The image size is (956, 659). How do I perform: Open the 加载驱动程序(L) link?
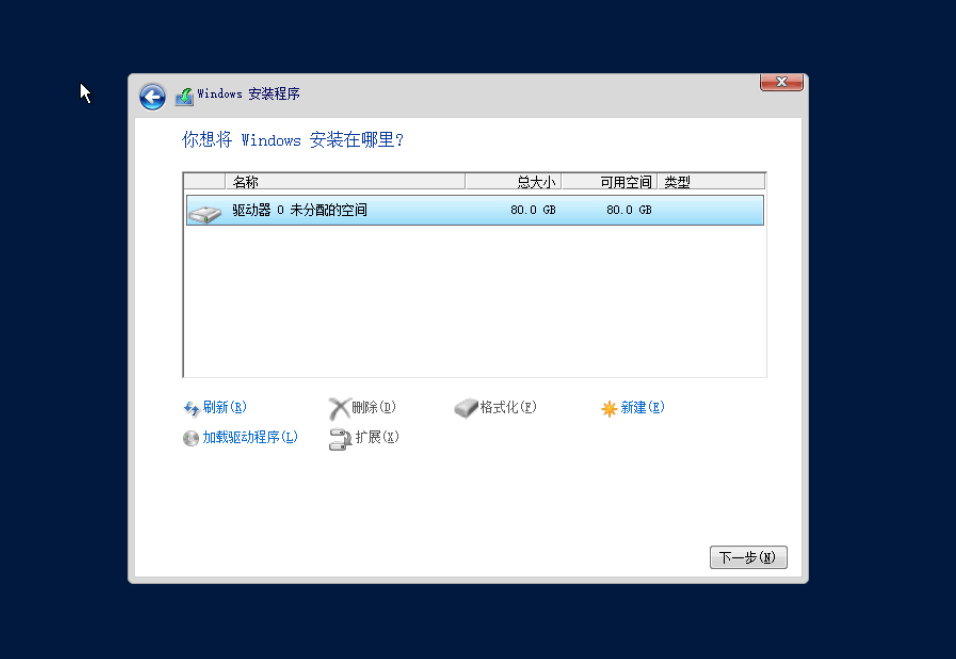pos(250,437)
